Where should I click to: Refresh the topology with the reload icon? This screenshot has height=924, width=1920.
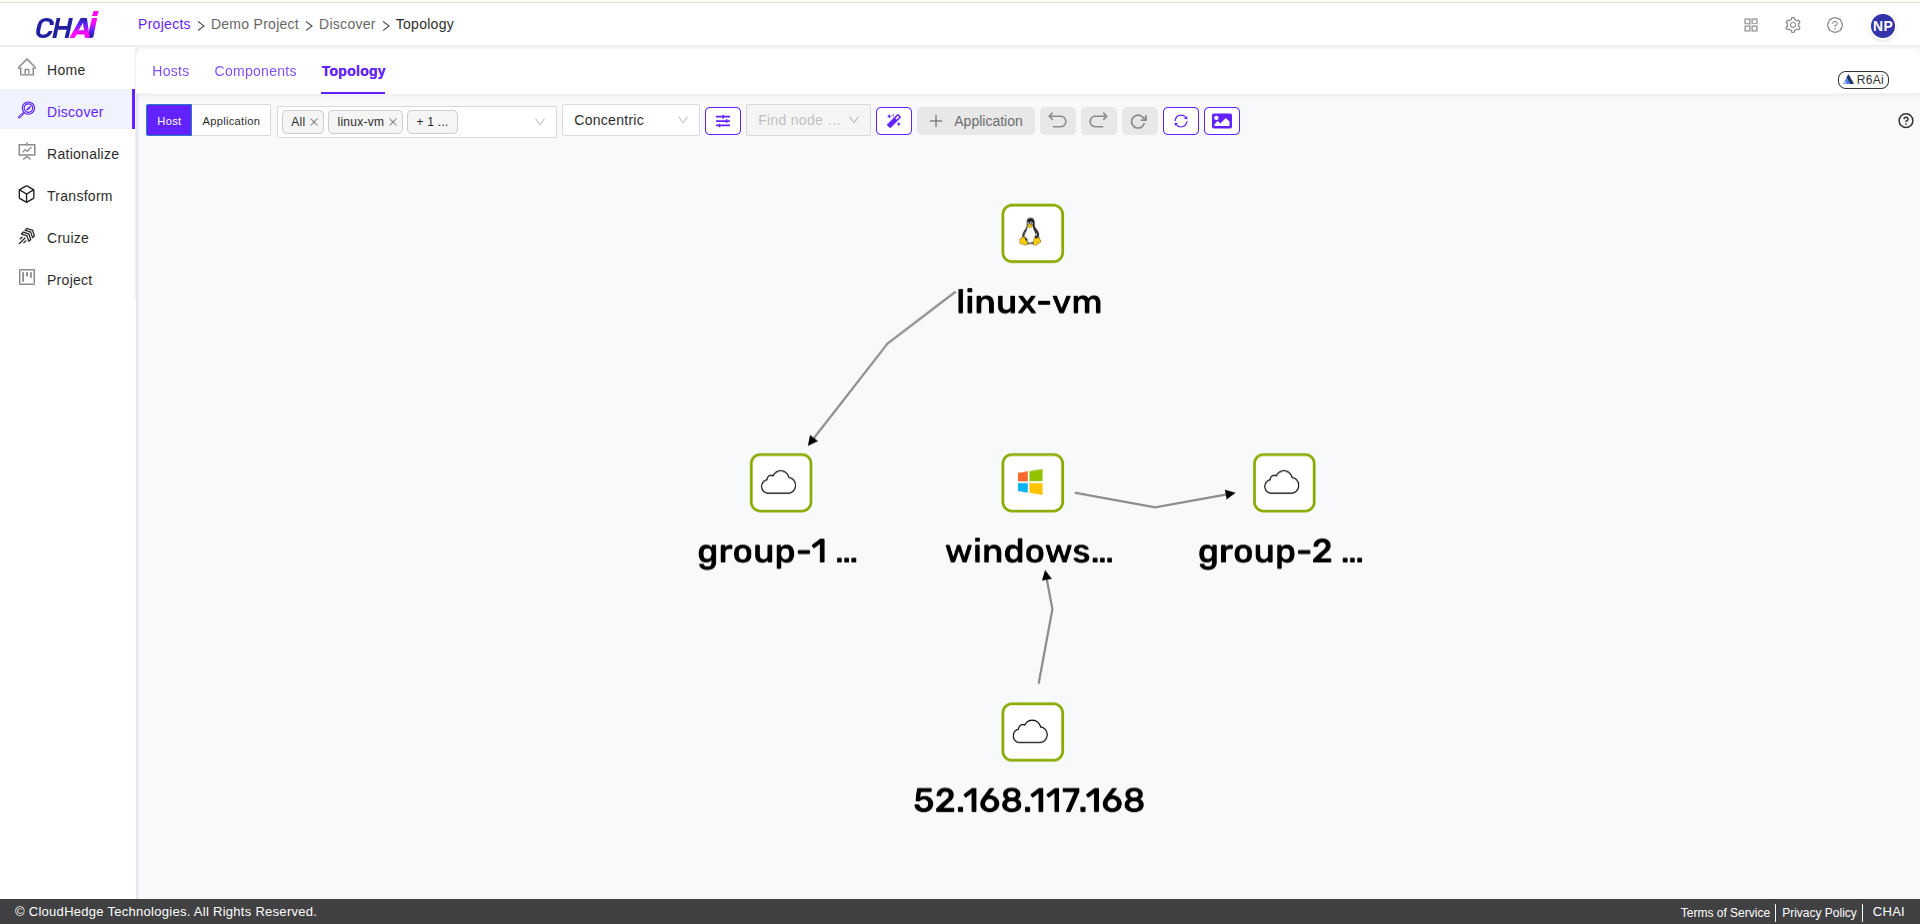1139,120
